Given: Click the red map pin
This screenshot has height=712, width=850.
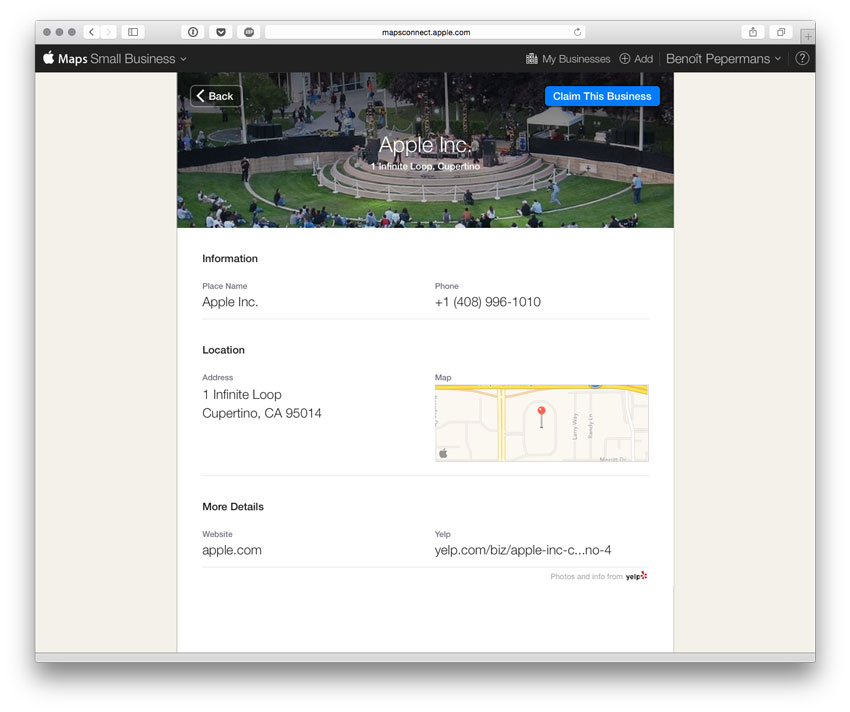Looking at the screenshot, I should point(541,416).
